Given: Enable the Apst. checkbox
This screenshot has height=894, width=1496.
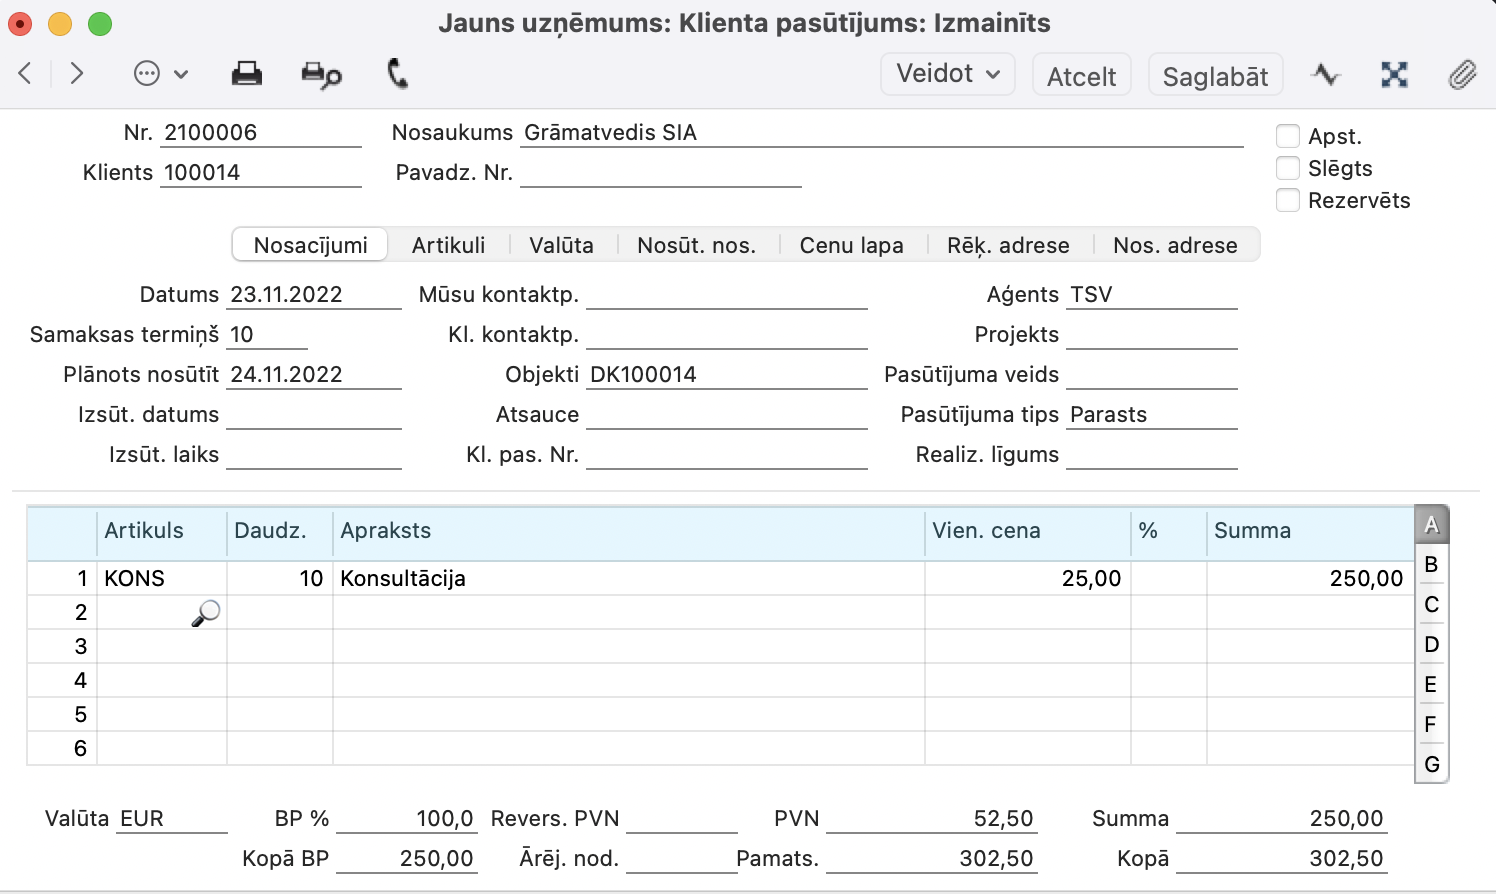Looking at the screenshot, I should (x=1288, y=136).
